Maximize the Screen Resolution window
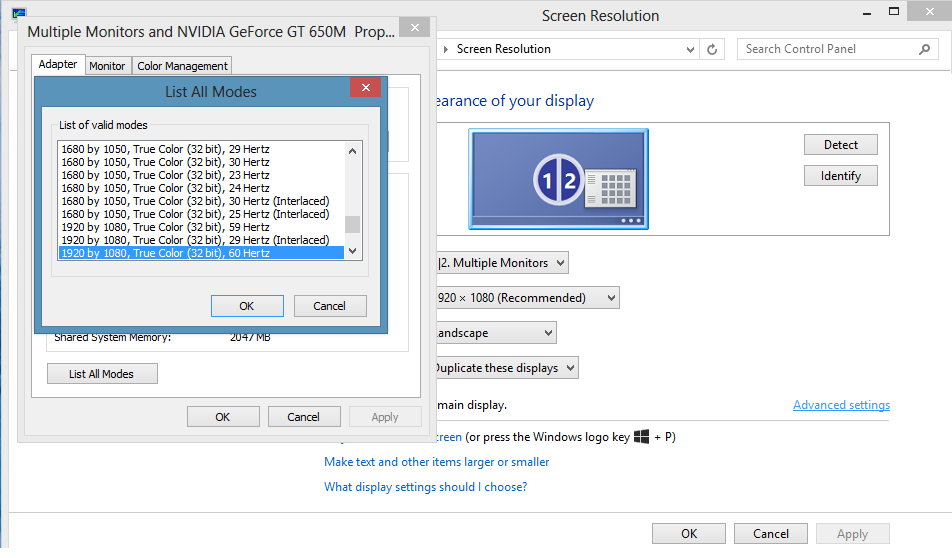The height and width of the screenshot is (558, 952). (x=894, y=12)
